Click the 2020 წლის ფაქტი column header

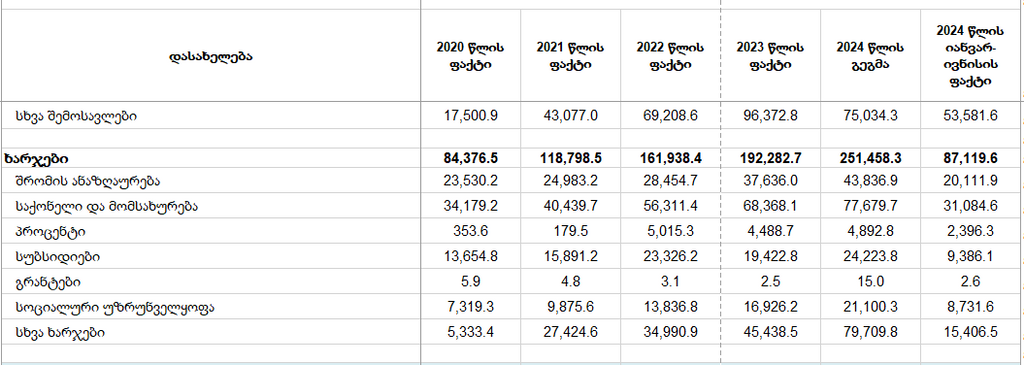click(470, 56)
